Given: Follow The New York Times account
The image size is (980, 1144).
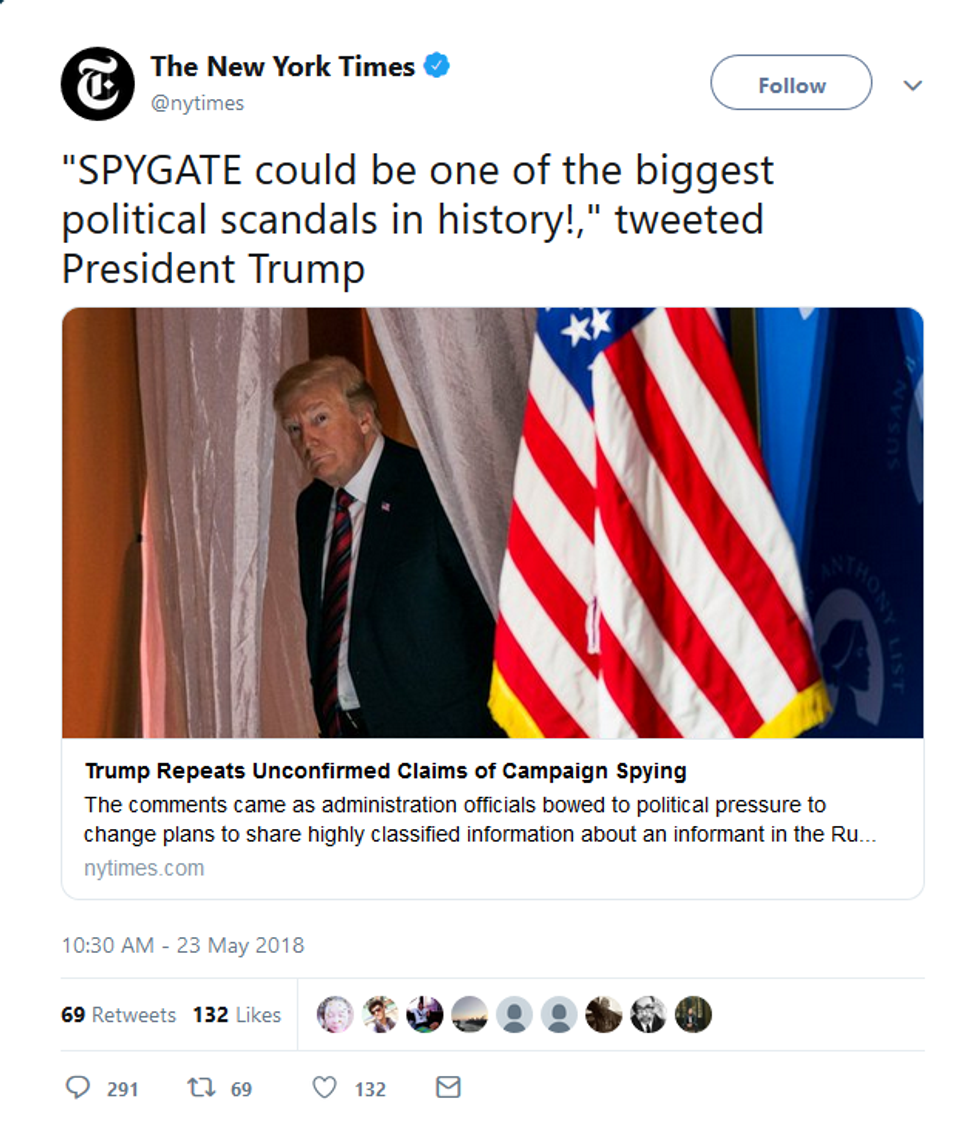Looking at the screenshot, I should (x=790, y=84).
